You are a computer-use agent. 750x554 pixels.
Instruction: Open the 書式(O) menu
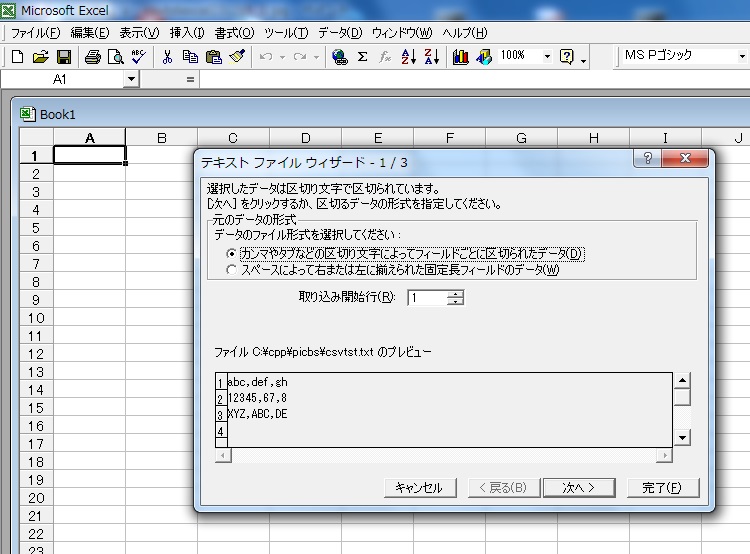[x=234, y=33]
